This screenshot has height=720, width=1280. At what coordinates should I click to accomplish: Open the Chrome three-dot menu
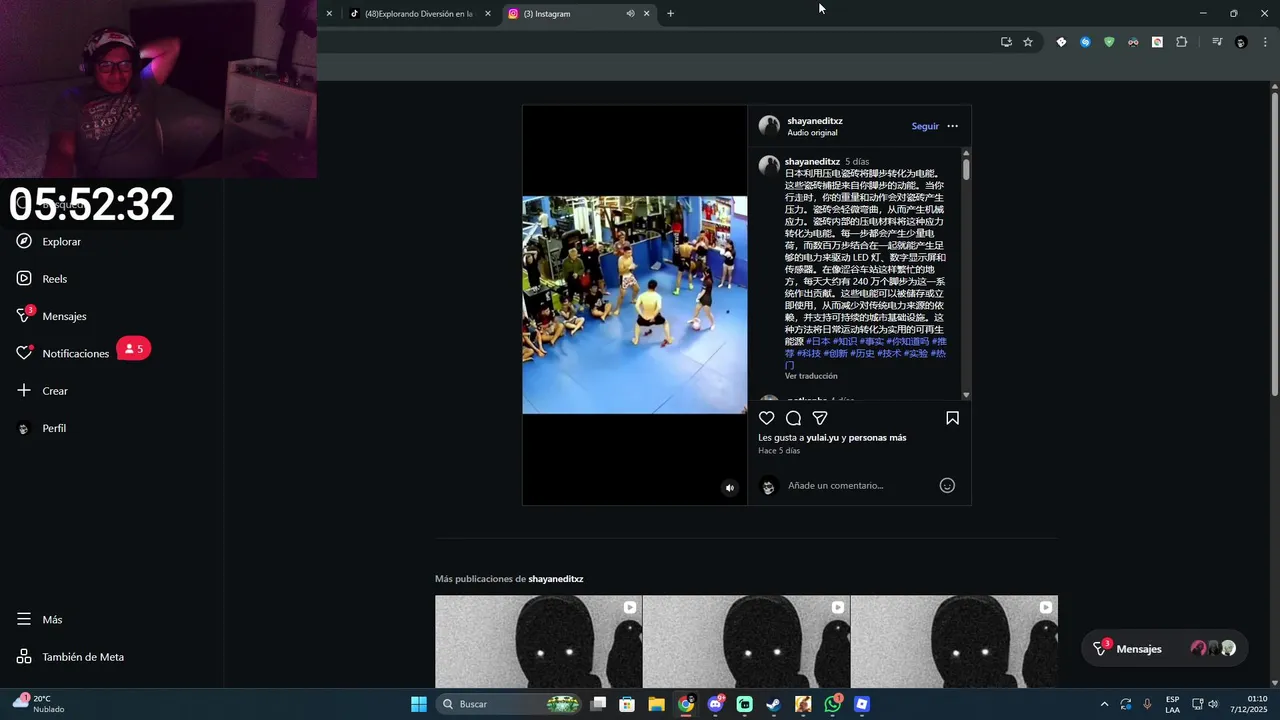click(x=1266, y=42)
